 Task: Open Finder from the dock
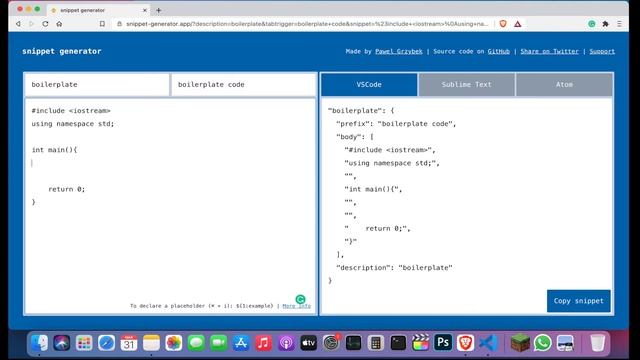tap(40, 343)
